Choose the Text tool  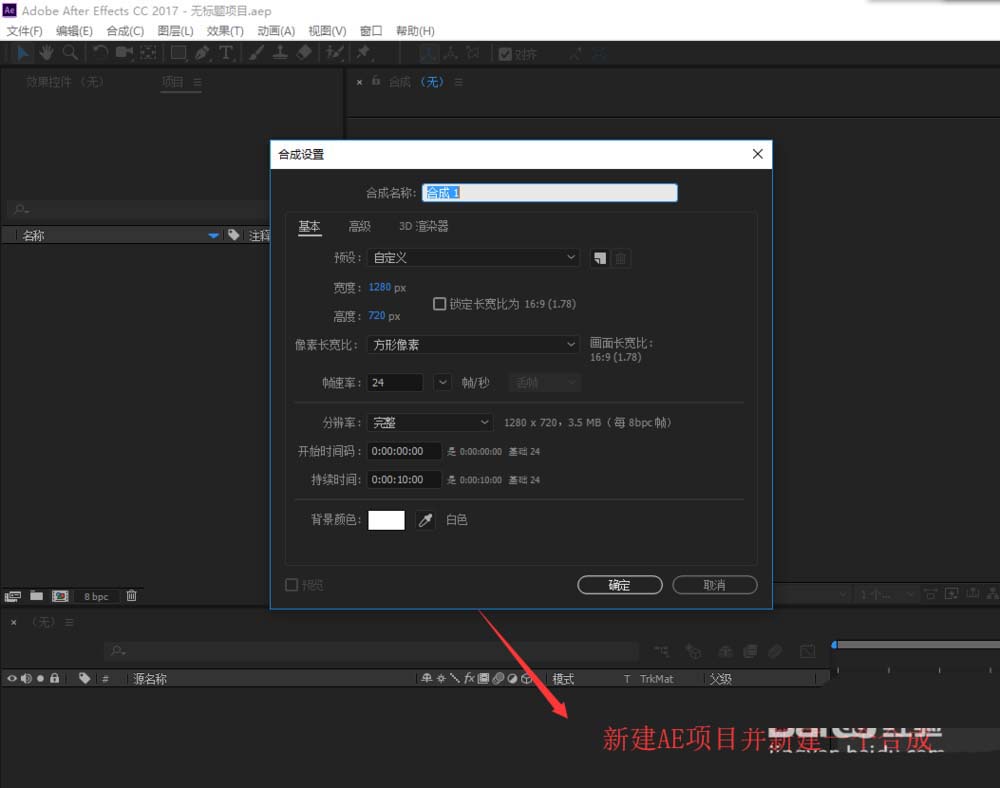click(226, 53)
